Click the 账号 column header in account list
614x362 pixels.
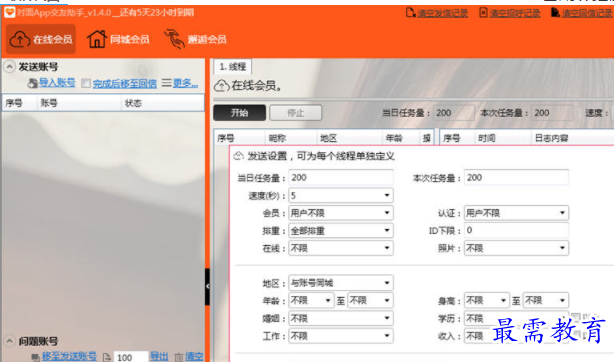coord(78,103)
